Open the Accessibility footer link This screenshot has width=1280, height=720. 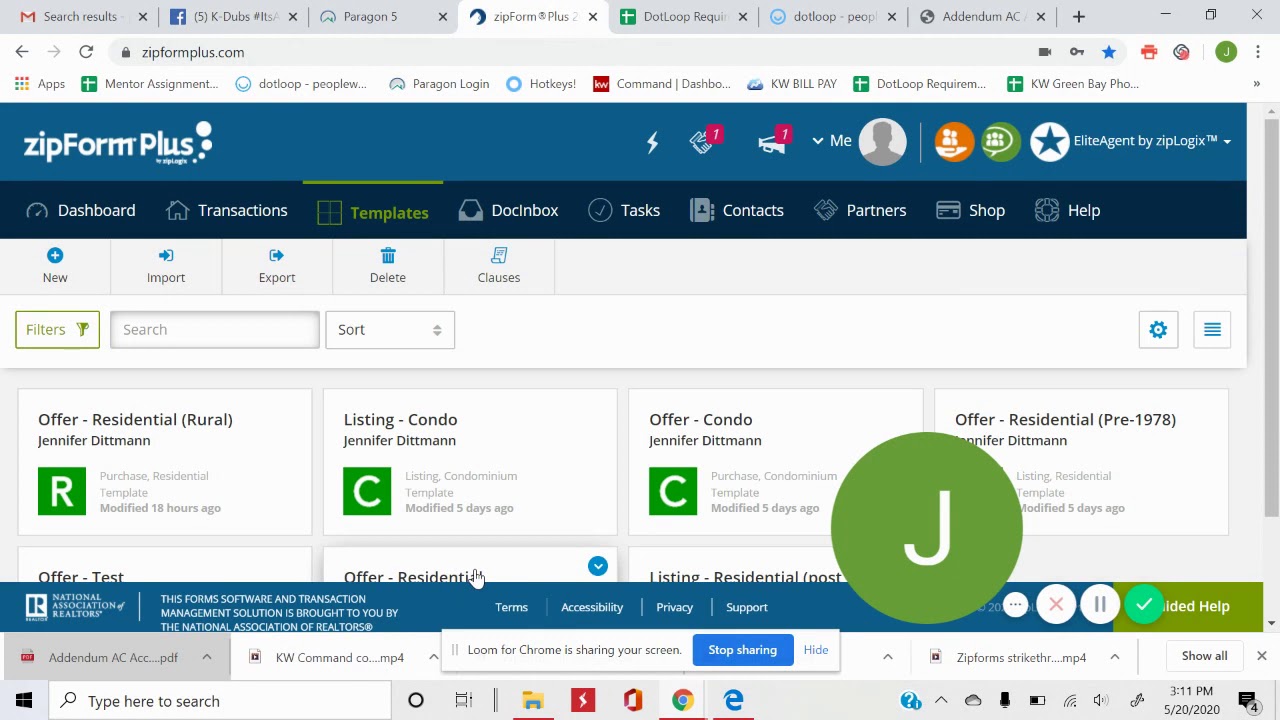click(x=592, y=607)
